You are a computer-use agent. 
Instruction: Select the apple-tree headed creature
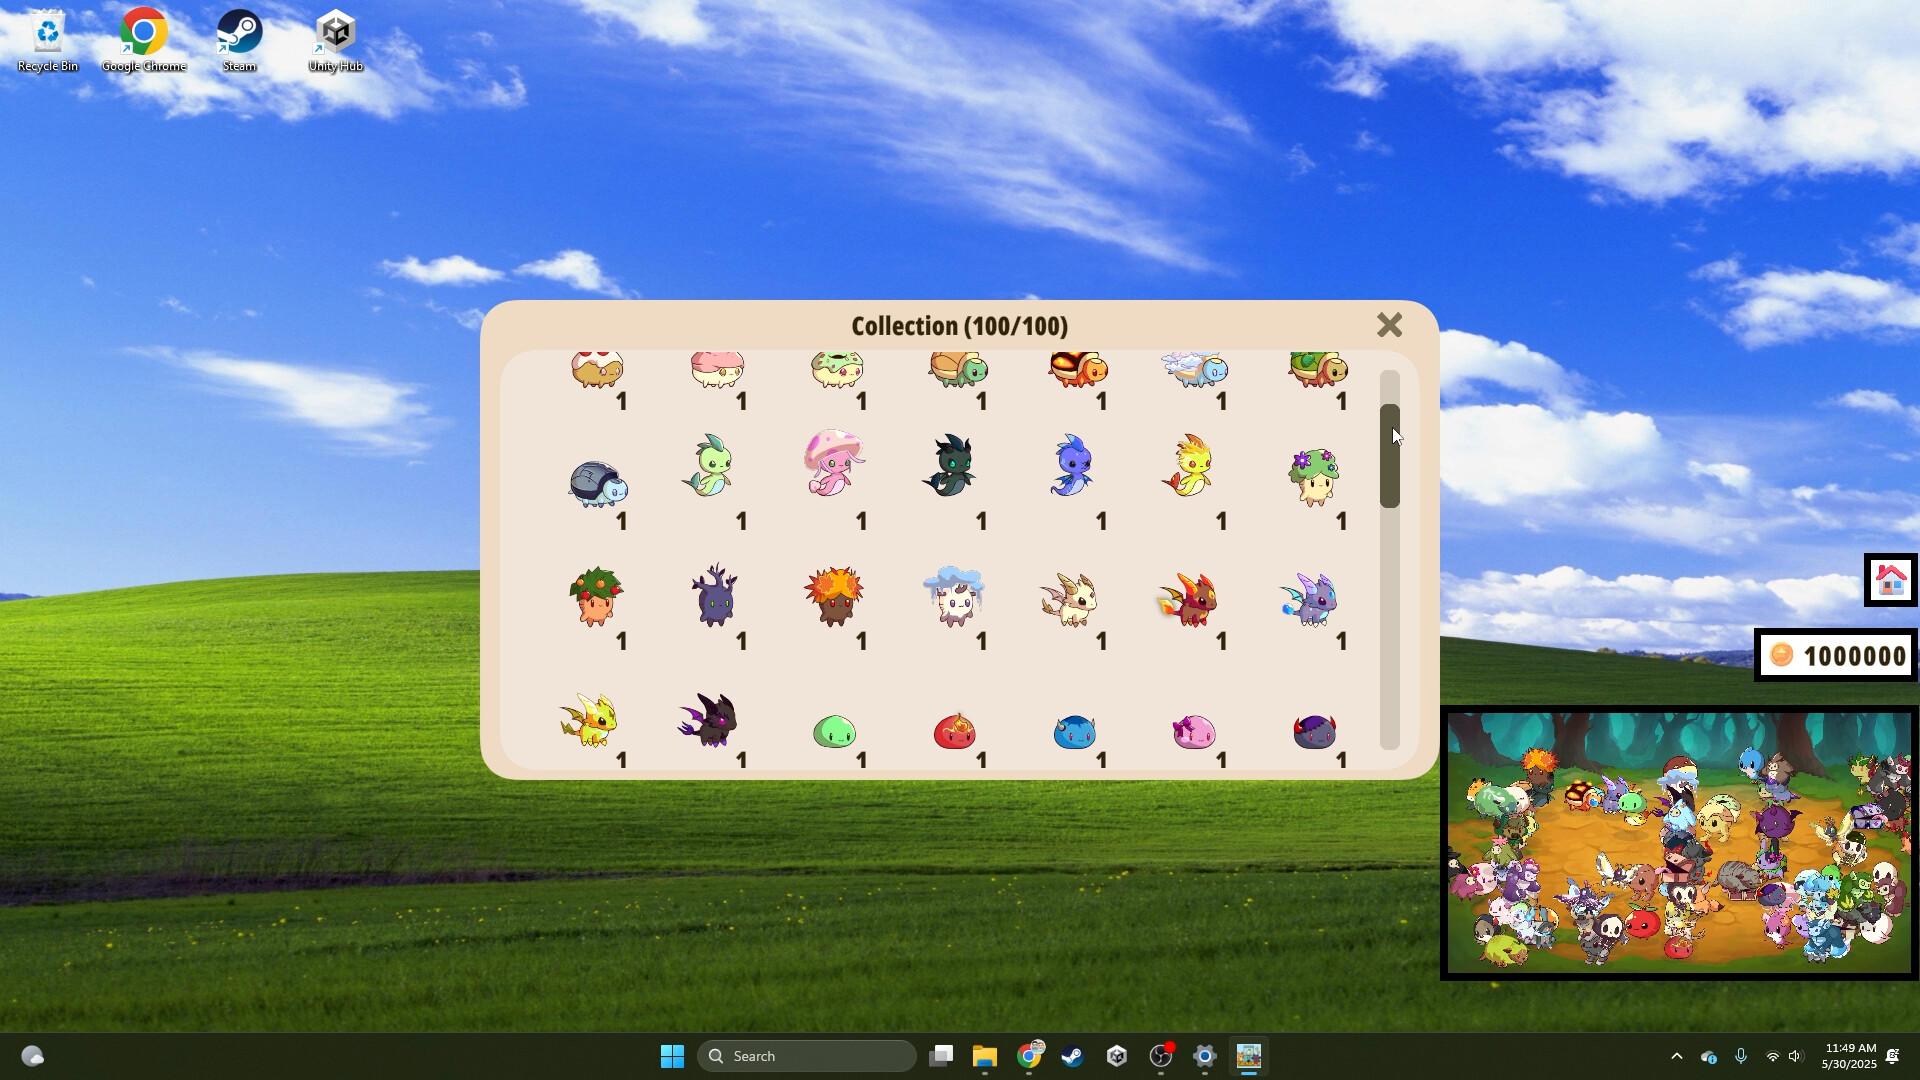(x=595, y=600)
